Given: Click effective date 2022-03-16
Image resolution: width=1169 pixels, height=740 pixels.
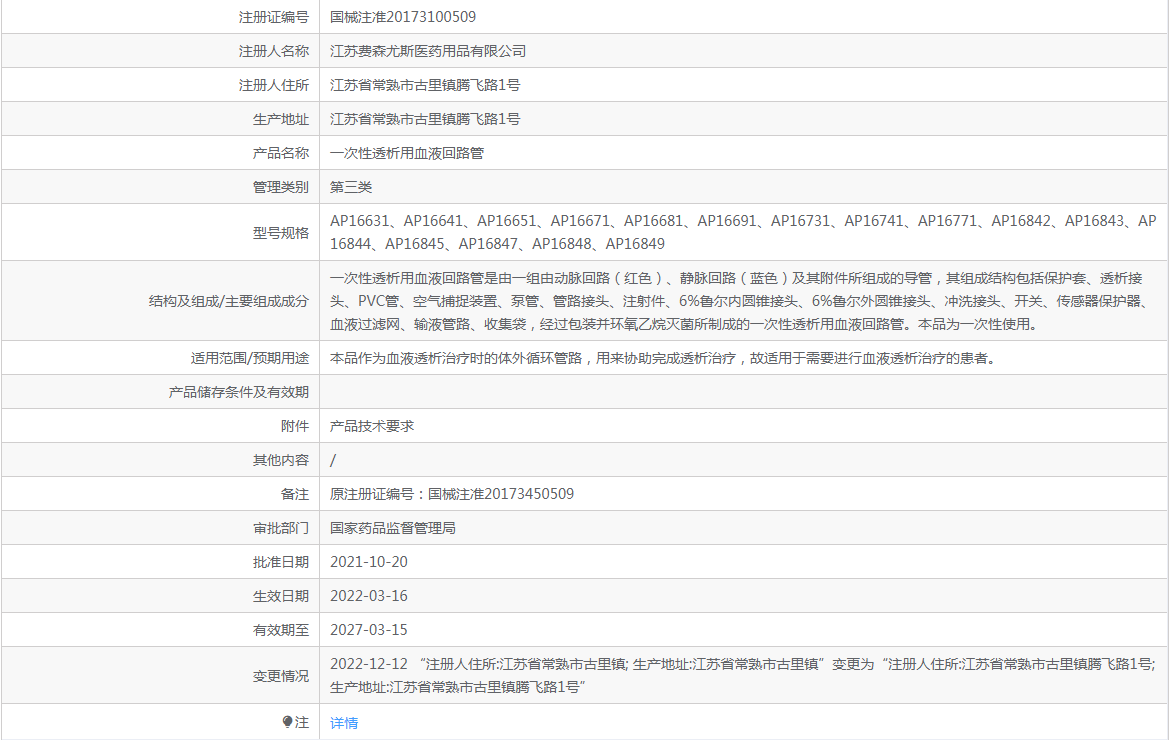Looking at the screenshot, I should pos(369,596).
